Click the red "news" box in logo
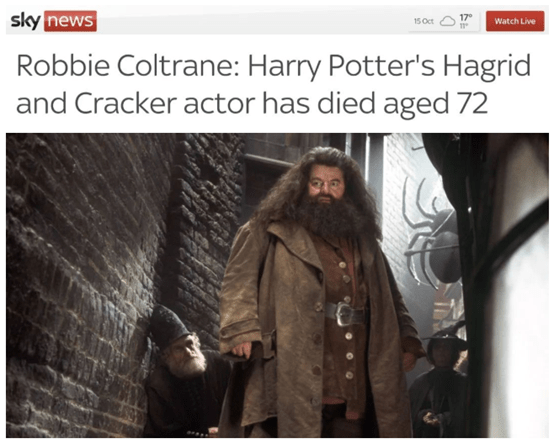 [x=70, y=21]
